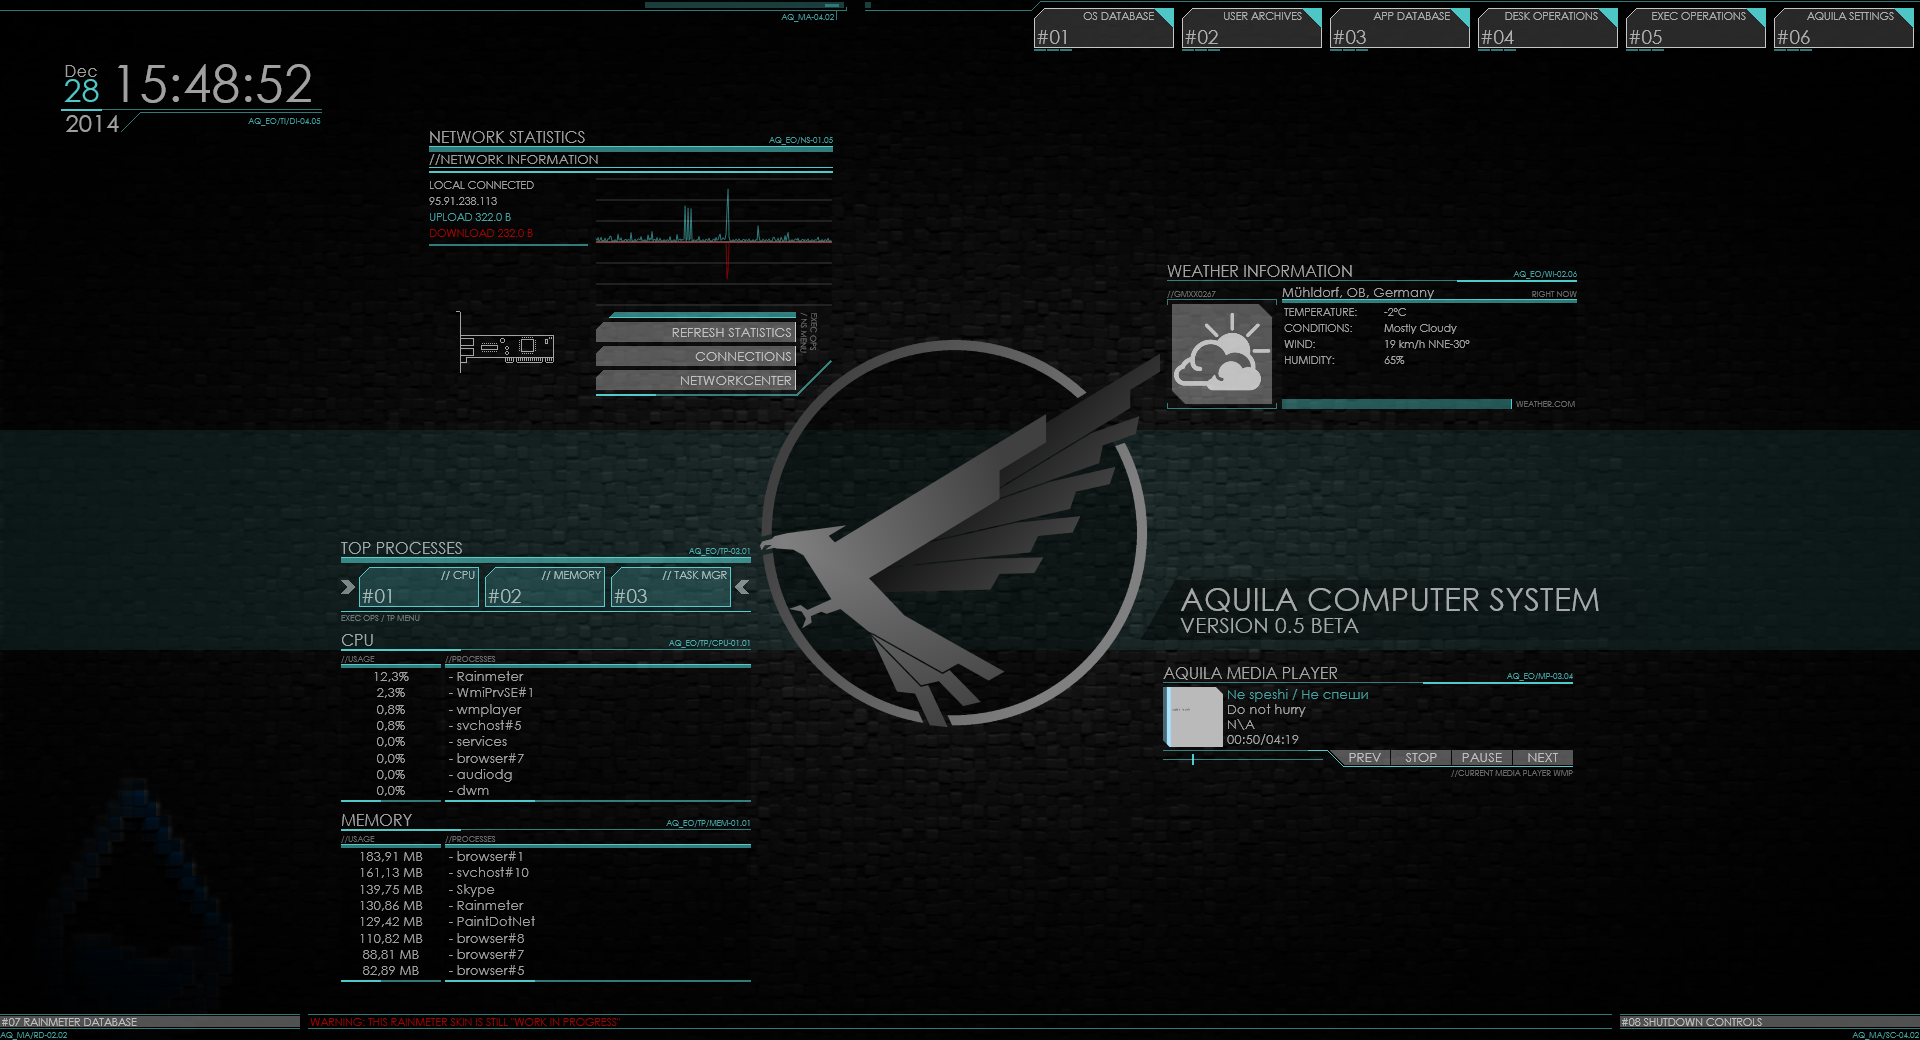Select the network adapter card icon

[508, 347]
